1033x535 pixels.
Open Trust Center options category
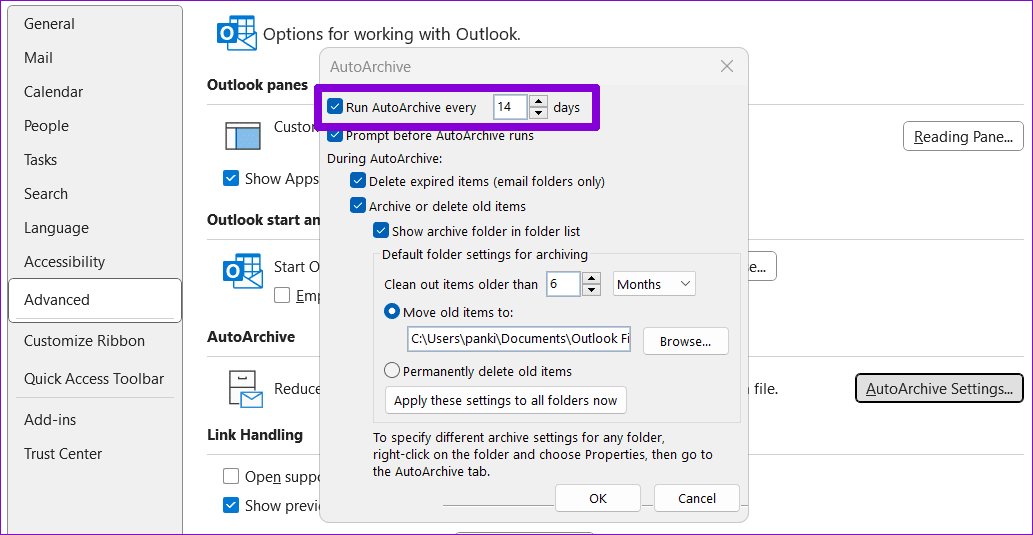coord(63,454)
